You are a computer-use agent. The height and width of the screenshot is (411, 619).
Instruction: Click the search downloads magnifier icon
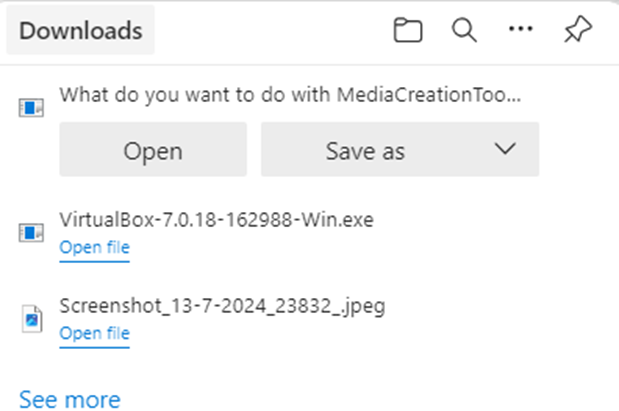[x=463, y=31]
